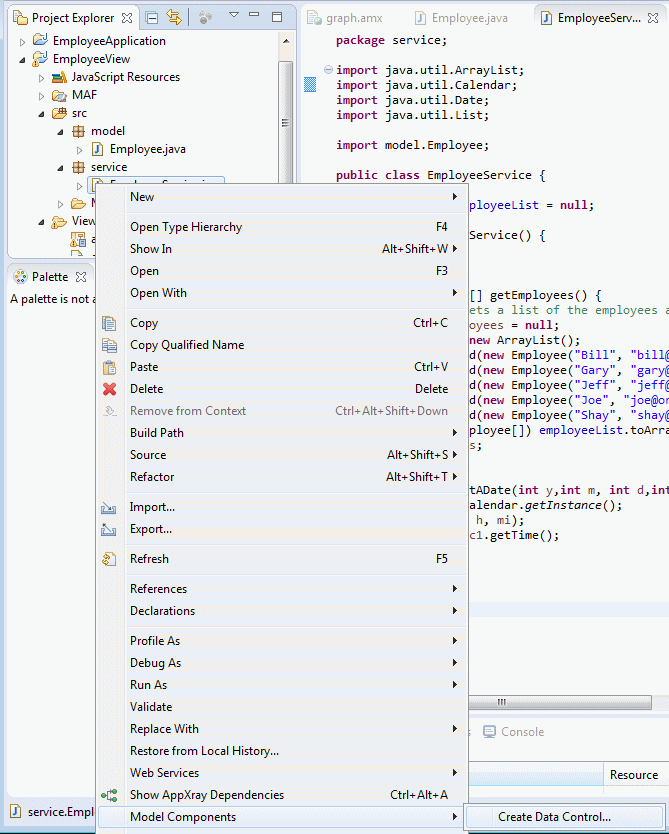
Task: Click the Employee.java file icon in tree
Action: [97, 149]
